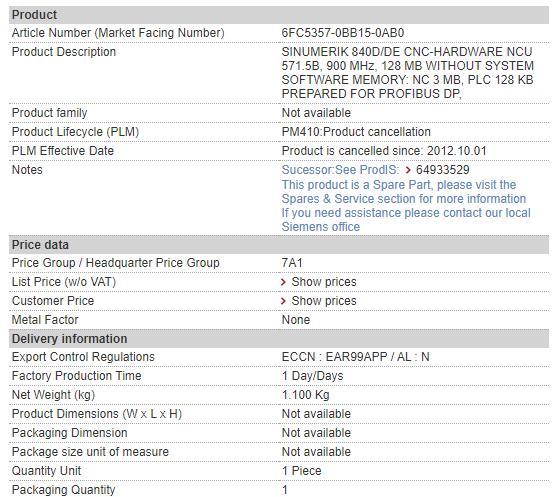This screenshot has width=557, height=497.
Task: Click the red arrow before 64933529
Action: click(408, 170)
